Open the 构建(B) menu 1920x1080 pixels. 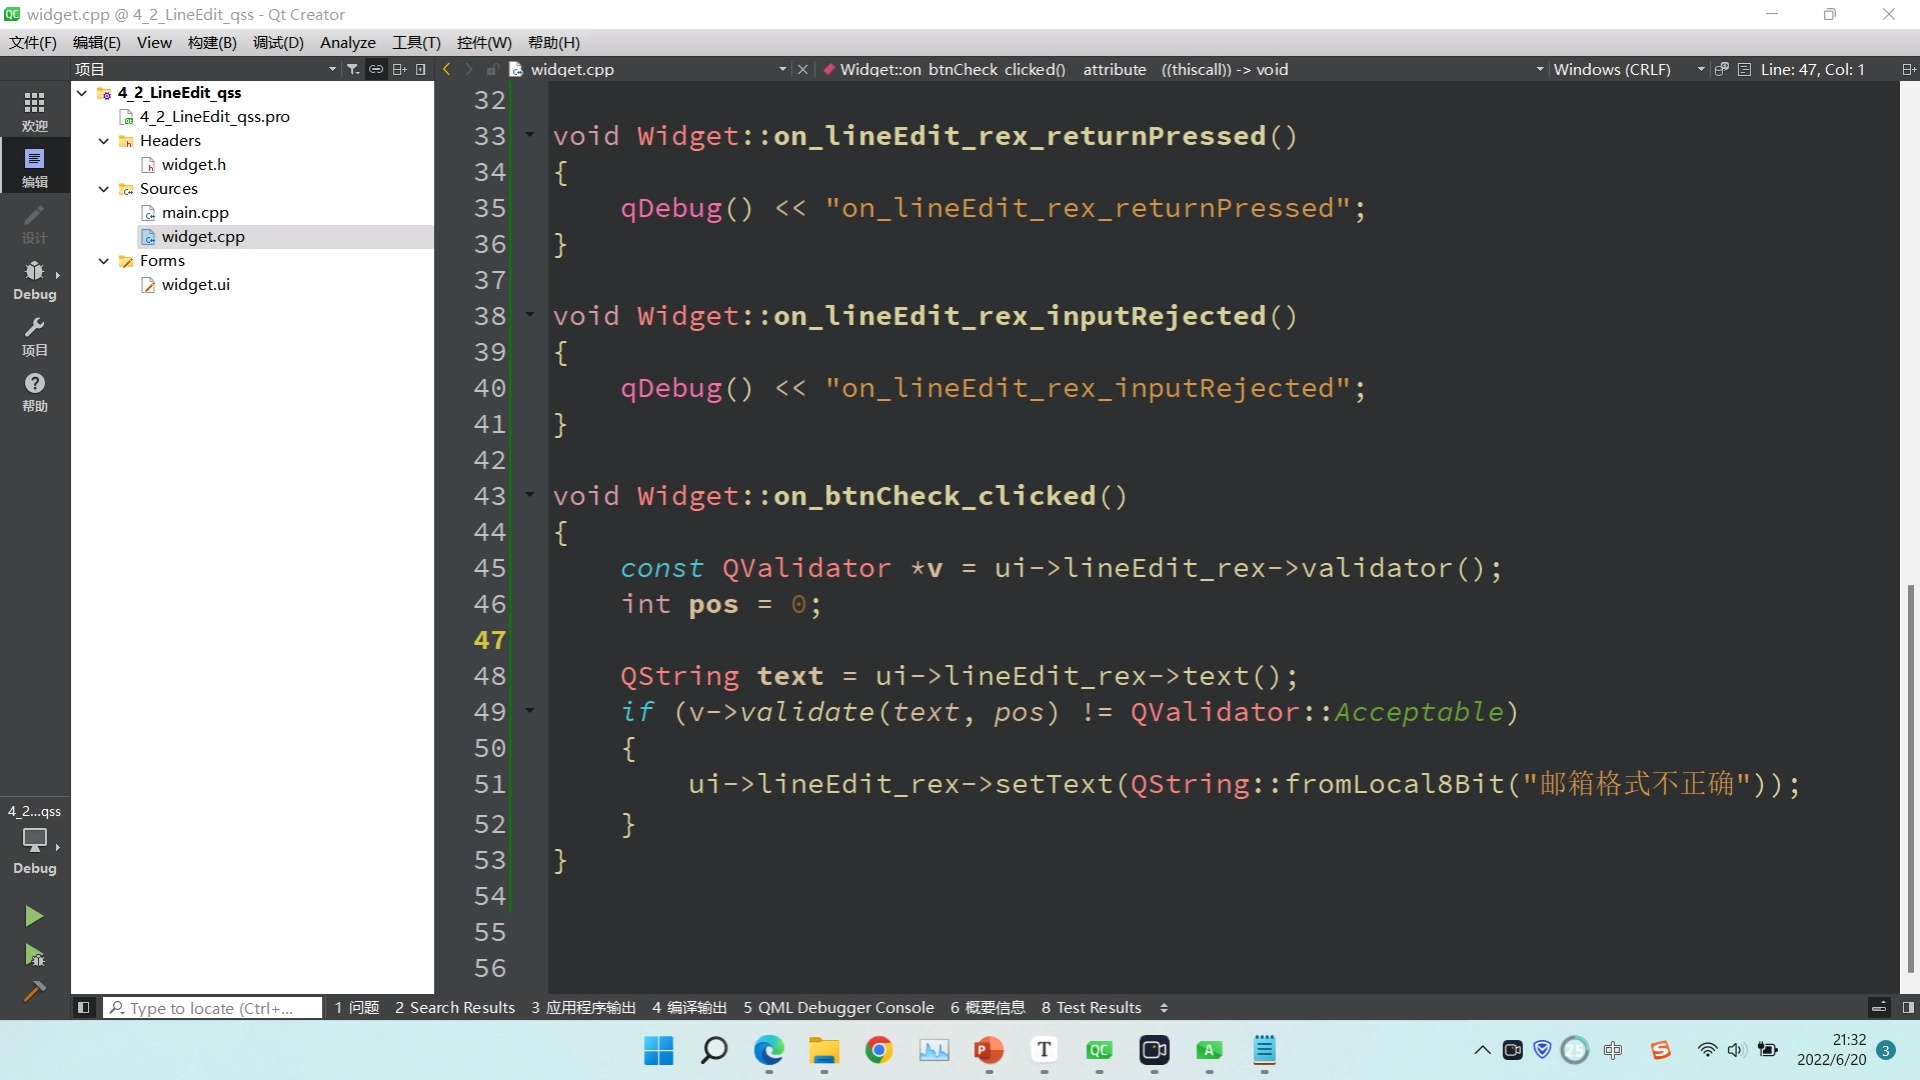[x=212, y=42]
